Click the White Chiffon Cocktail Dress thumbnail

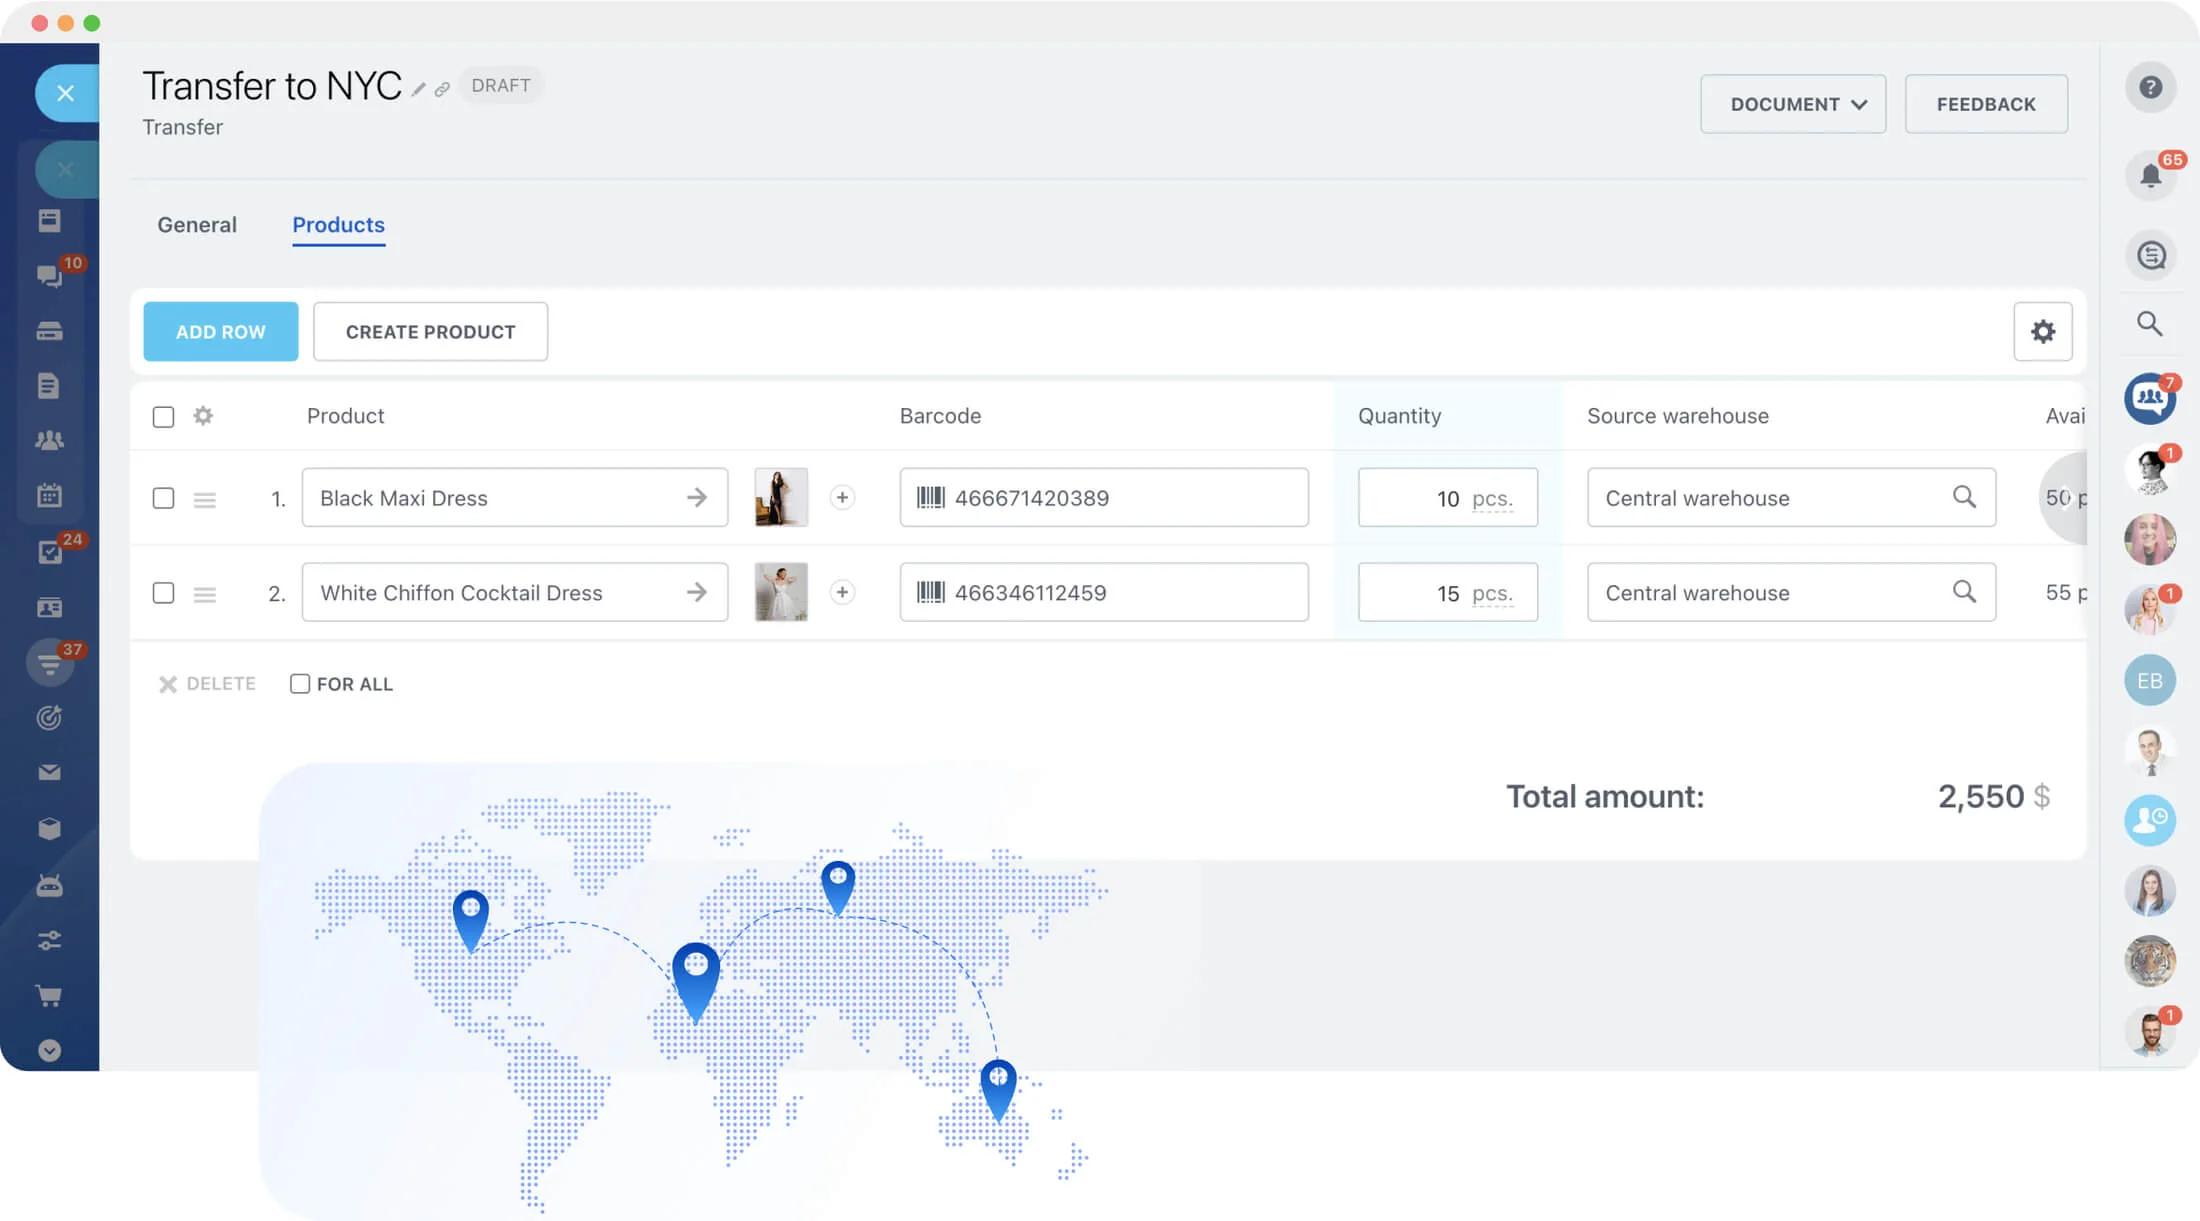781,593
